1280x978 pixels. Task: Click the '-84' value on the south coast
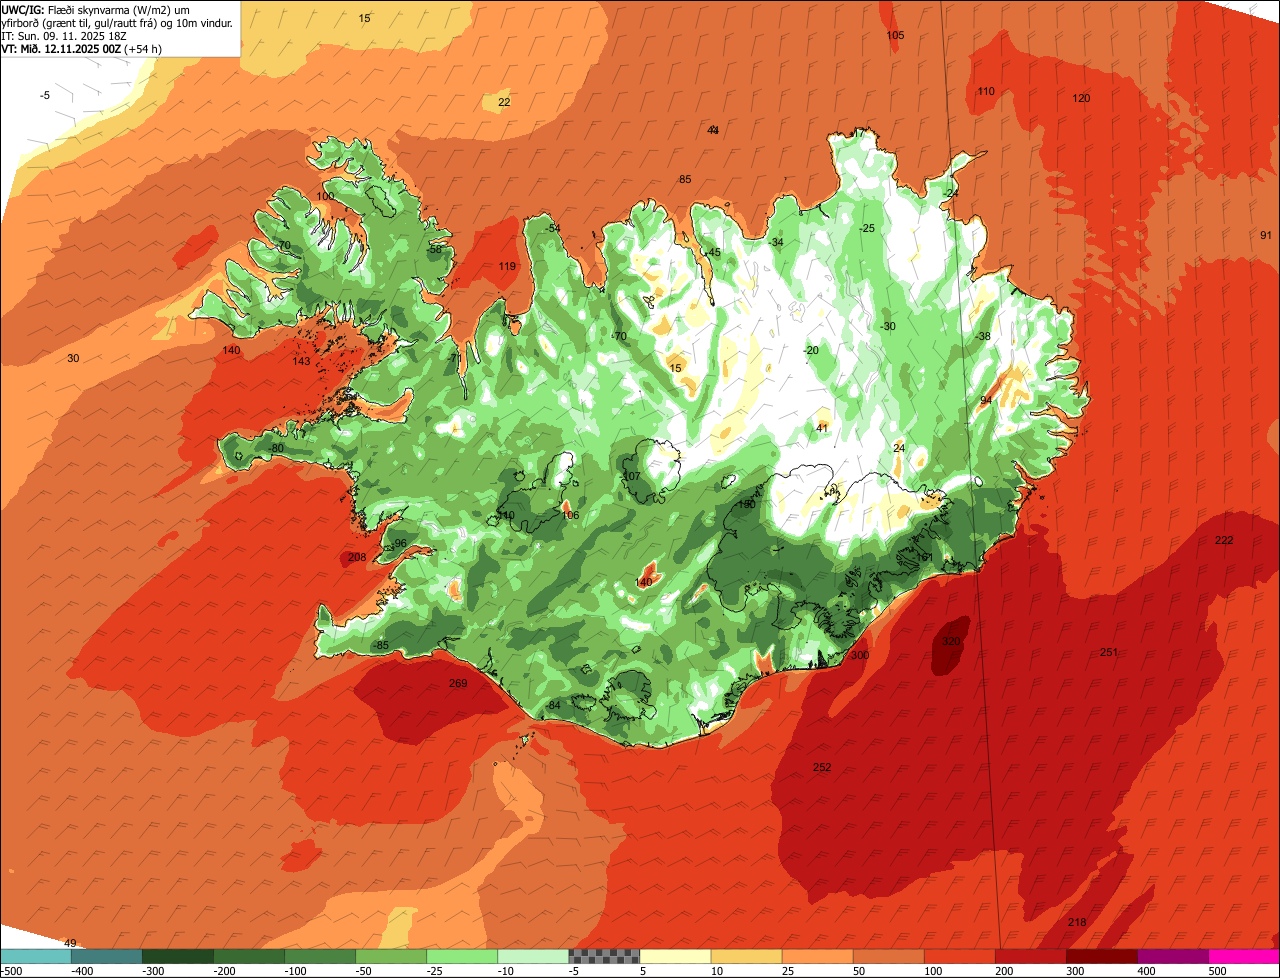553,706
